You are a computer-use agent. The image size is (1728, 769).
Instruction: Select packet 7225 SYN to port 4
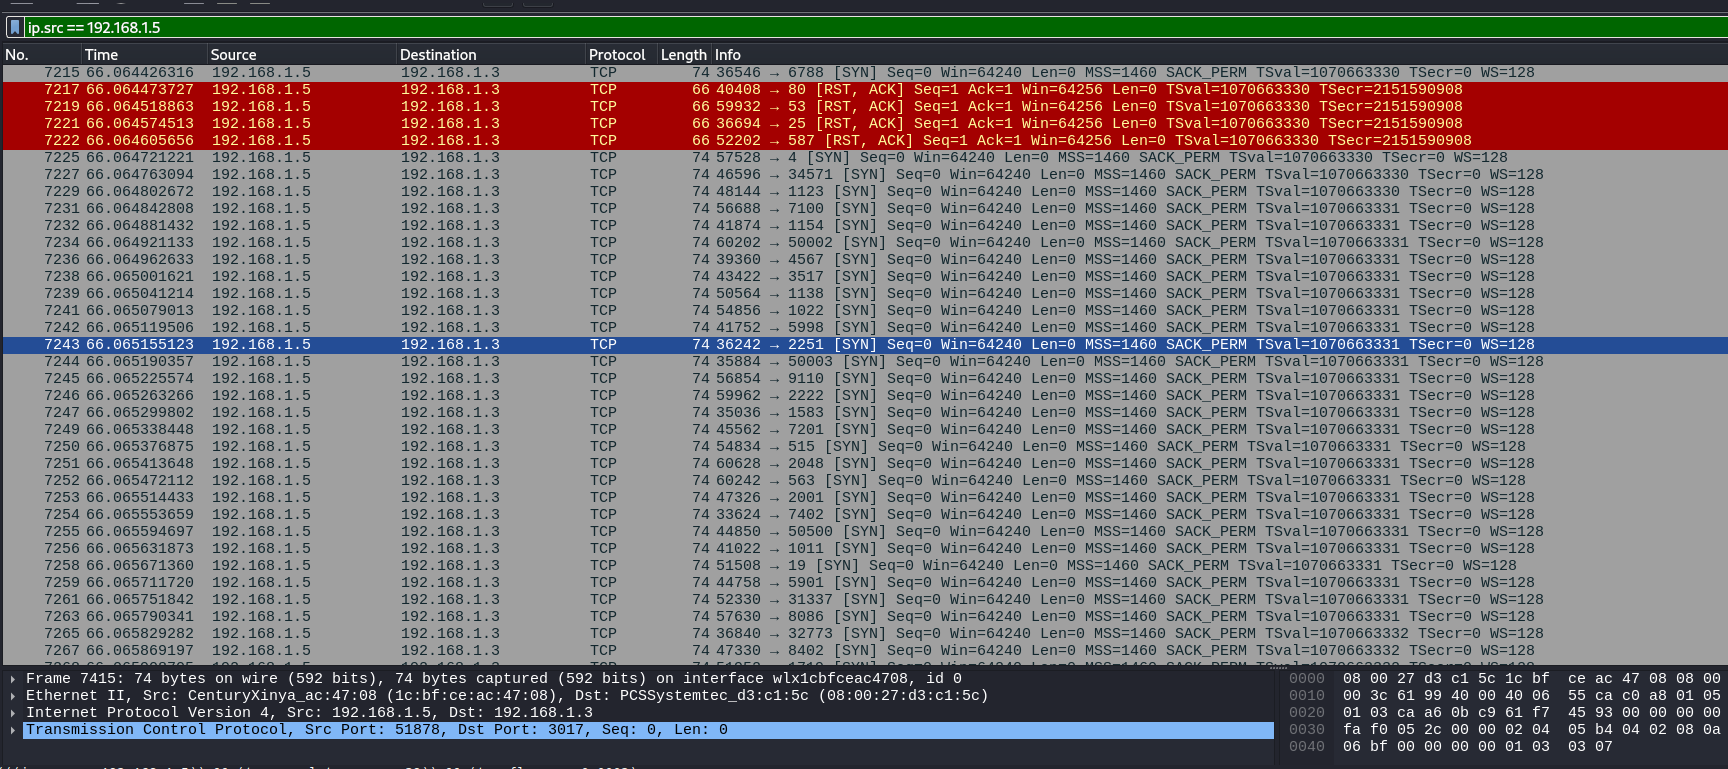tap(865, 158)
